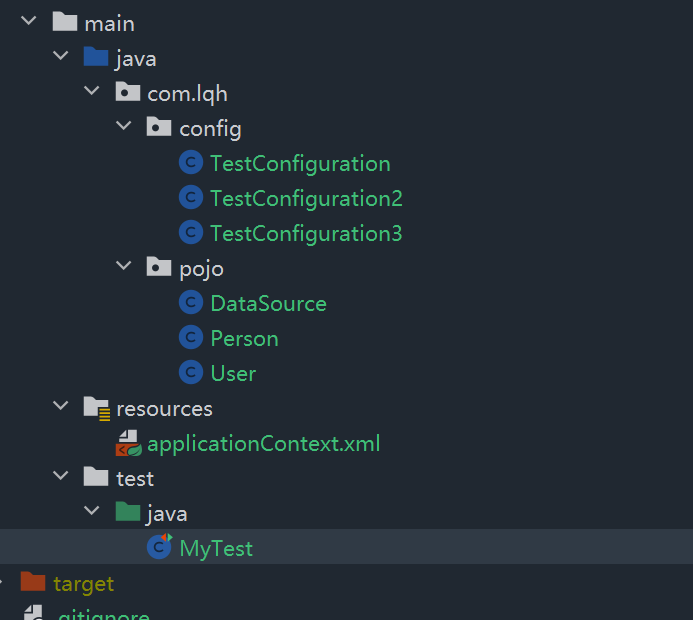This screenshot has height=620, width=693.
Task: Click the orange target folder icon
Action: point(33,582)
